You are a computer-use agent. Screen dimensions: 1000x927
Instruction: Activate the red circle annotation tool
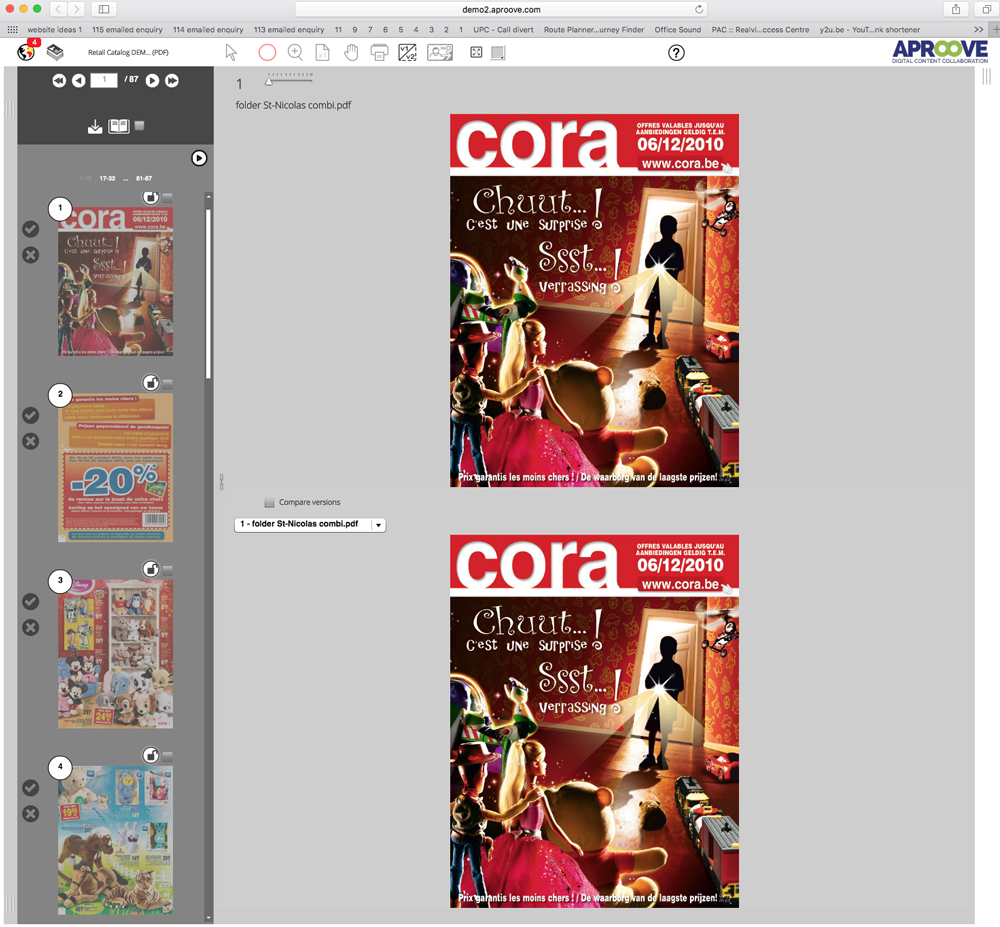click(x=266, y=52)
